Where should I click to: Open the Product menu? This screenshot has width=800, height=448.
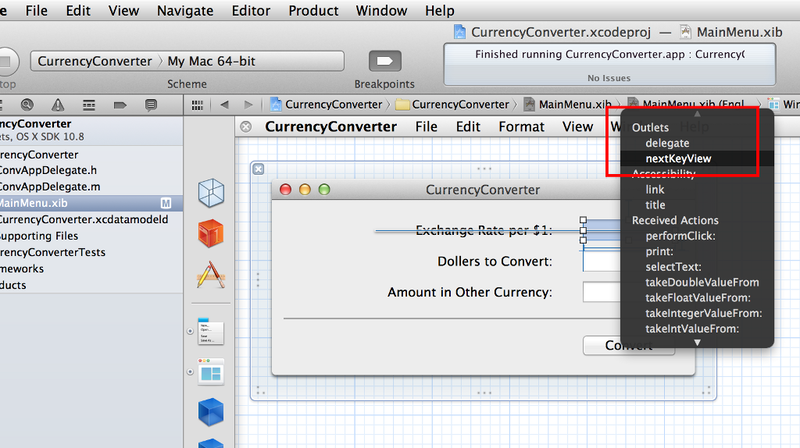click(313, 11)
